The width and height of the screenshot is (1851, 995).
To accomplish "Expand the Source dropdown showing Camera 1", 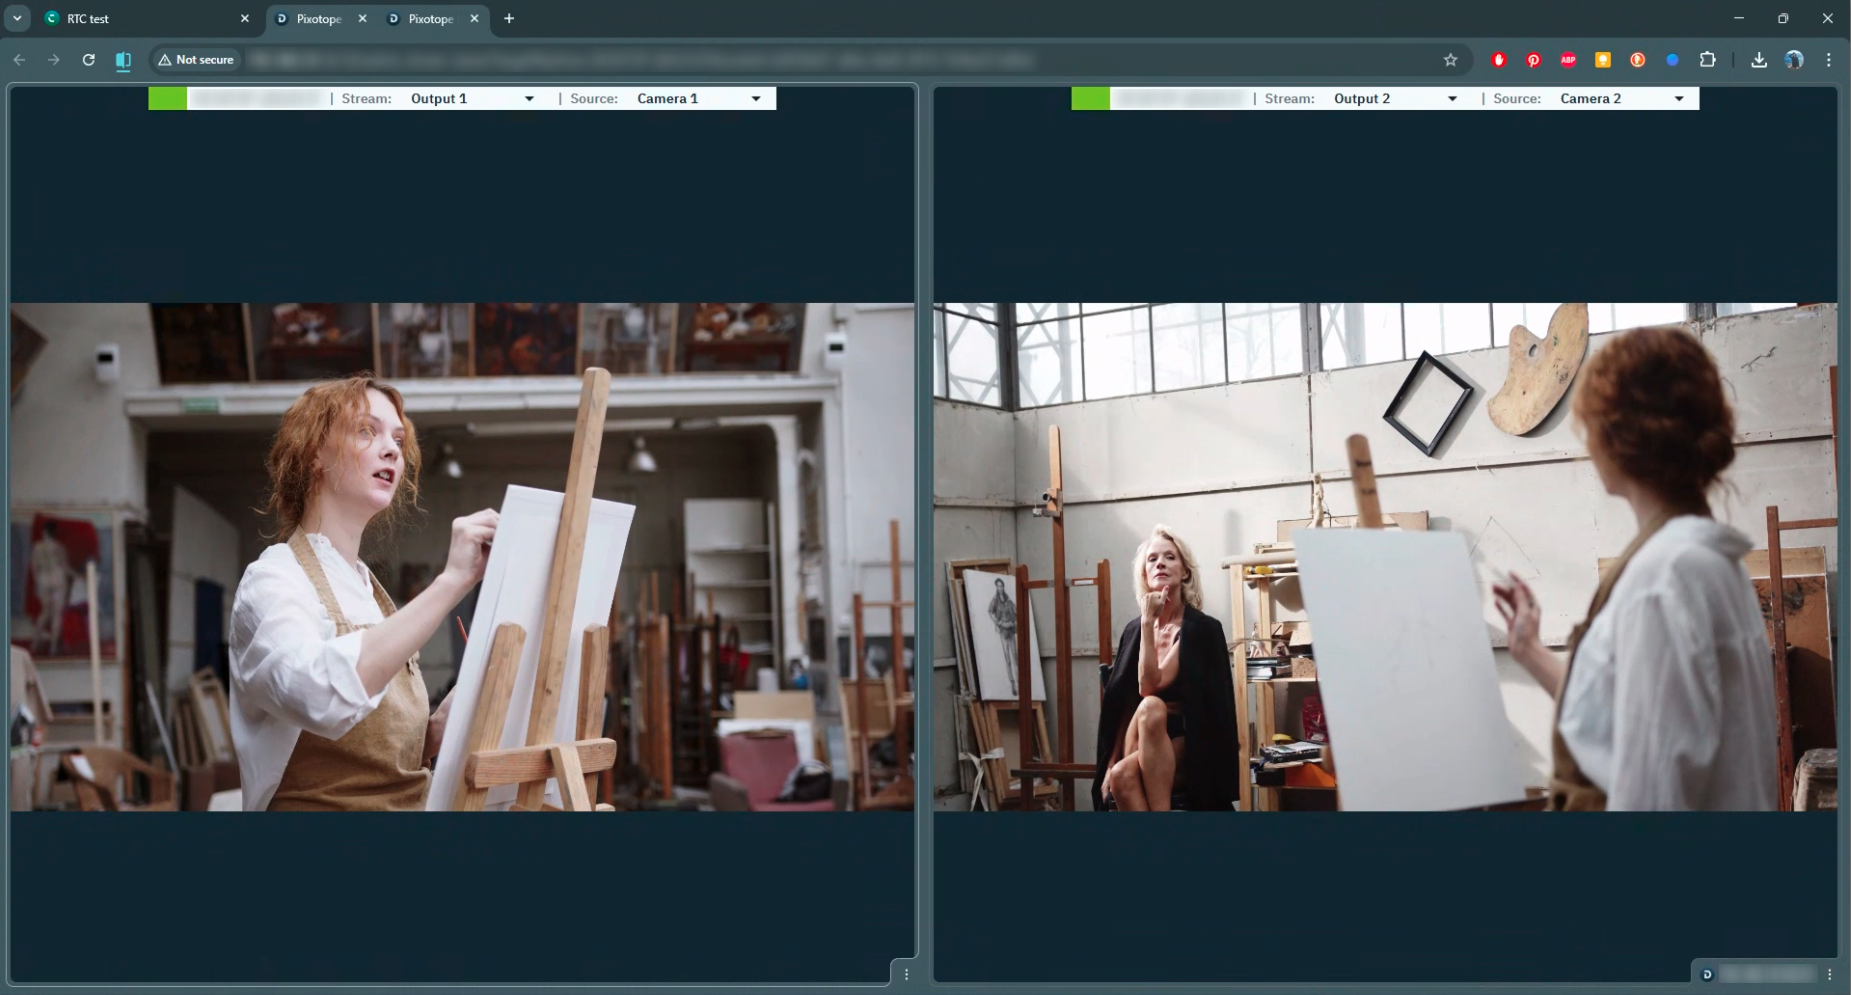I will (698, 98).
